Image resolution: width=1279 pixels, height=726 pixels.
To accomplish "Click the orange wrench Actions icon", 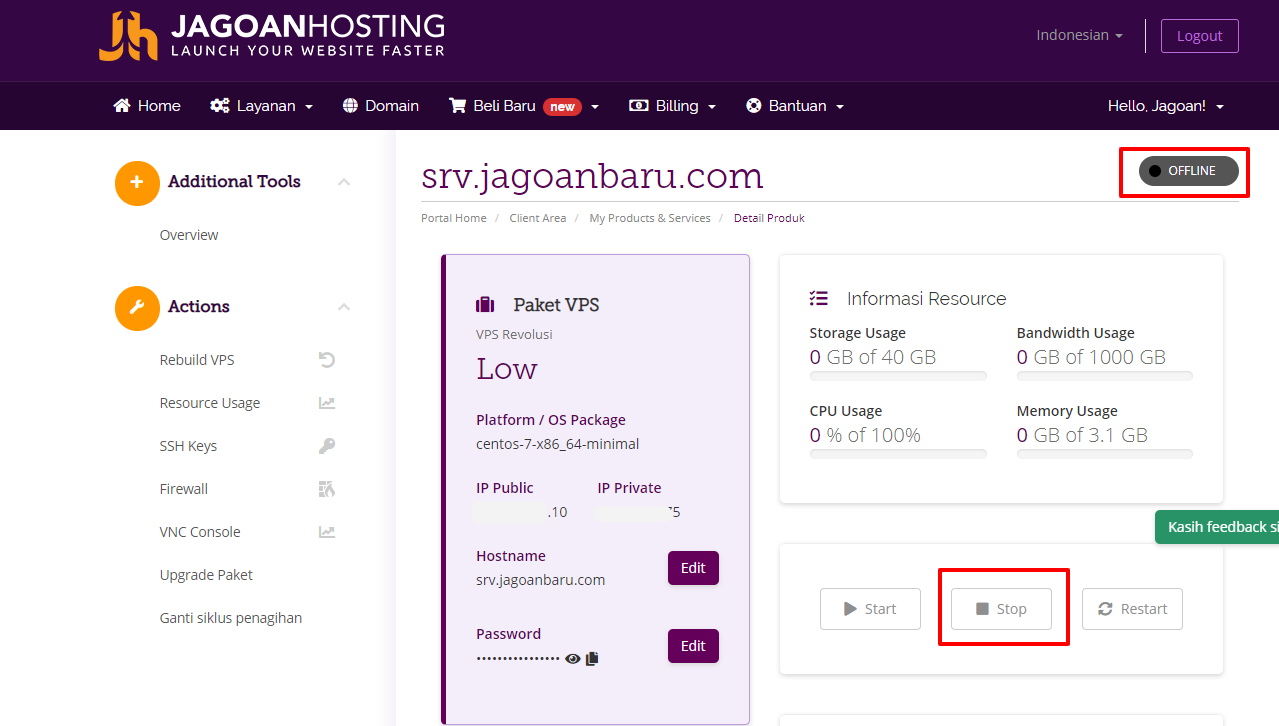I will (x=137, y=308).
